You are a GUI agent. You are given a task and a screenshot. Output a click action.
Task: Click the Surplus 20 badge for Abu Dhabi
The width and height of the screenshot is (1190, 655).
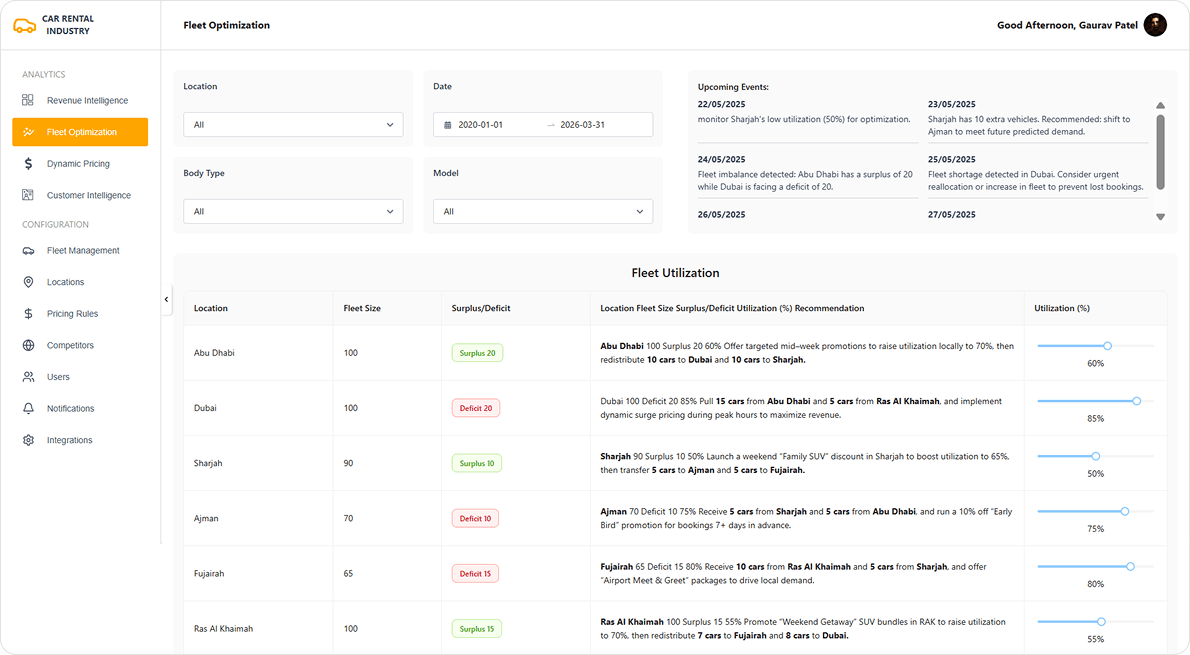(x=477, y=353)
